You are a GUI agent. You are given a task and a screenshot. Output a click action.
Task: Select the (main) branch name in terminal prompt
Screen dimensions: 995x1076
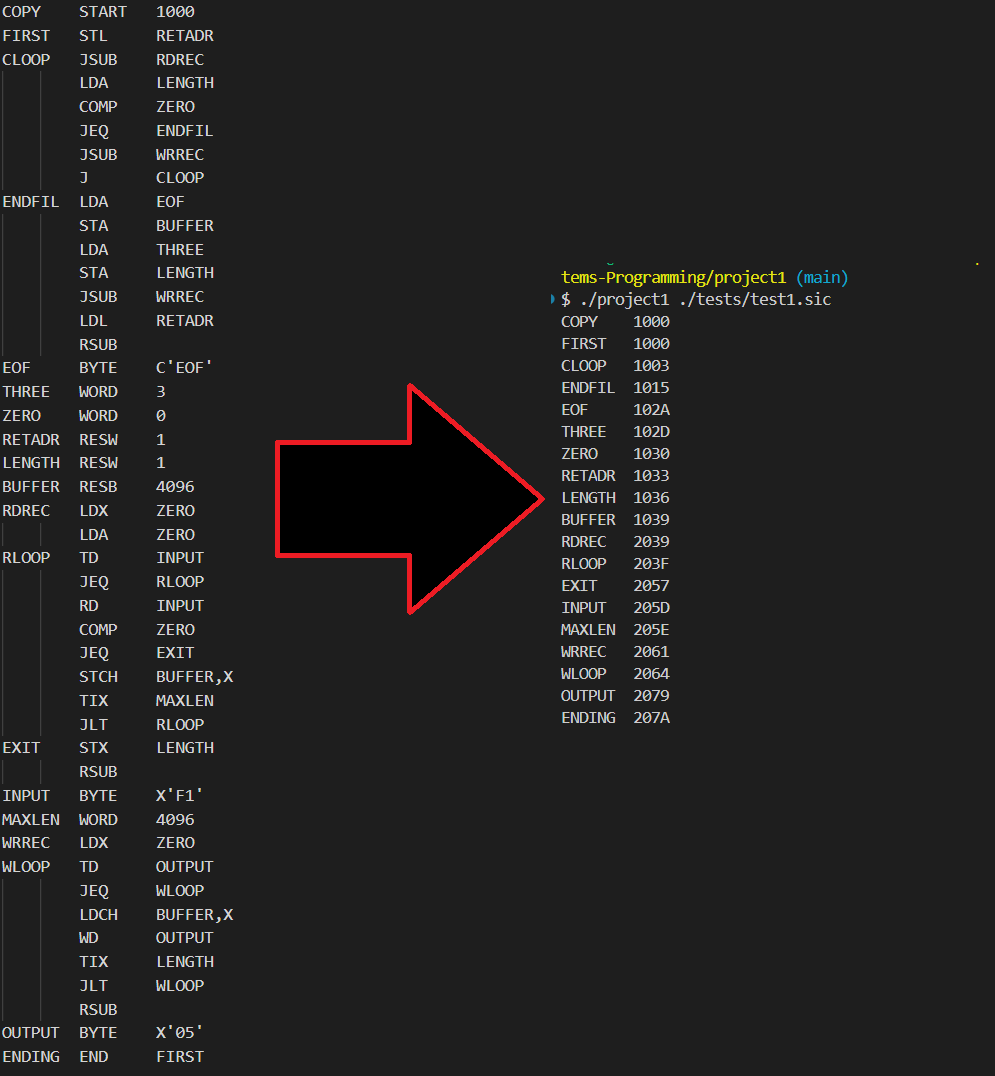[822, 277]
